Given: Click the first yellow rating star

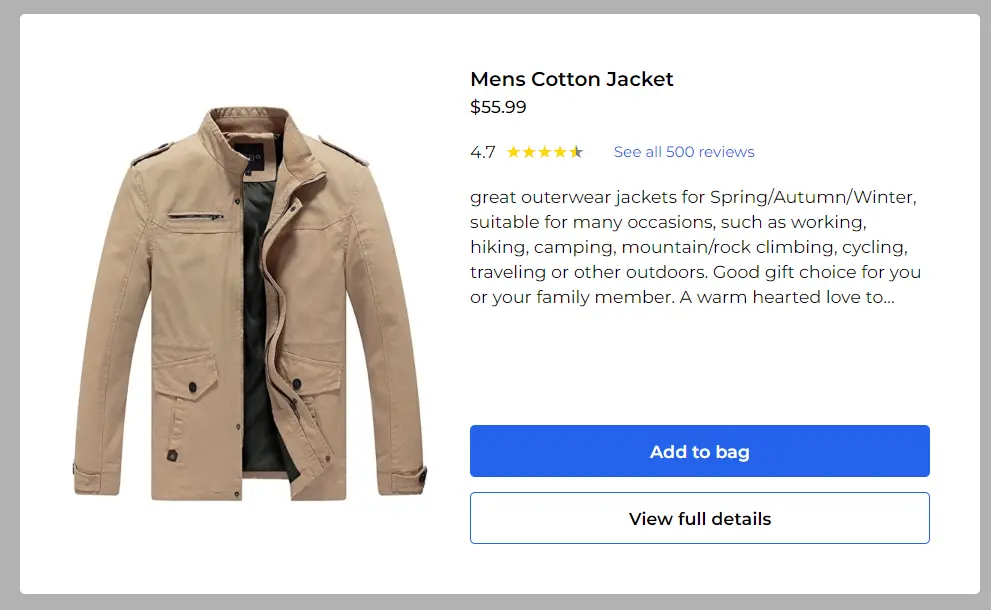Looking at the screenshot, I should [513, 152].
